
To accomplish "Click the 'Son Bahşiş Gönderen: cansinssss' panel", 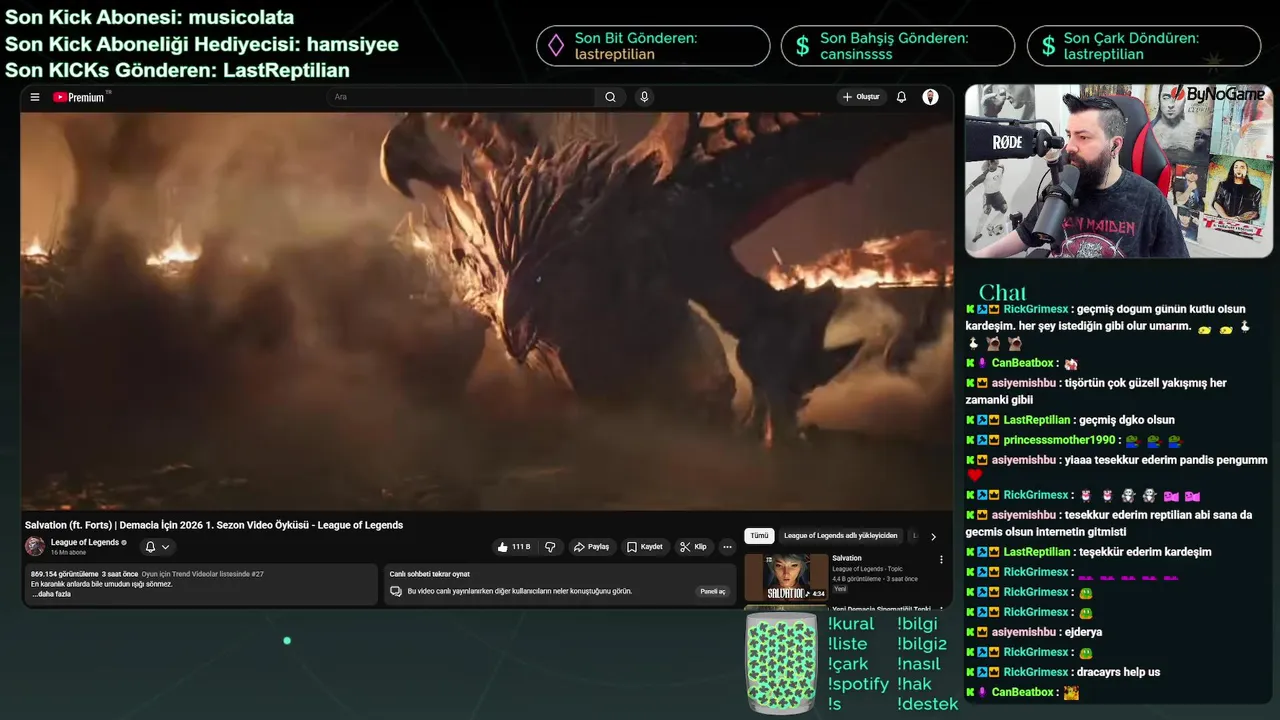I will pyautogui.click(x=898, y=46).
